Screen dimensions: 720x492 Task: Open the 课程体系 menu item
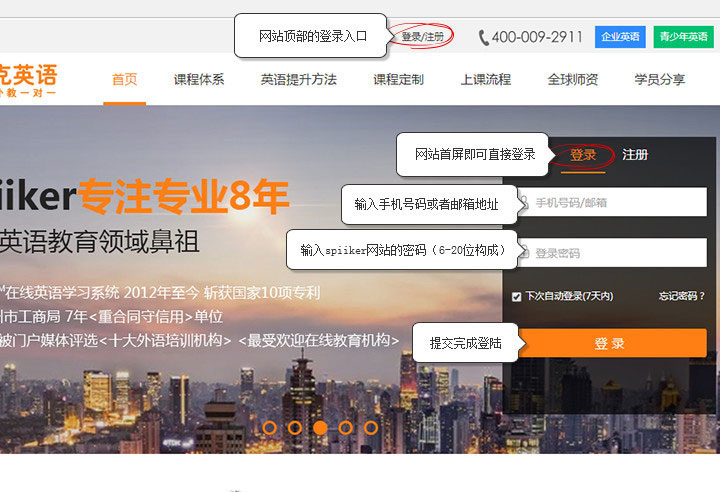[199, 80]
